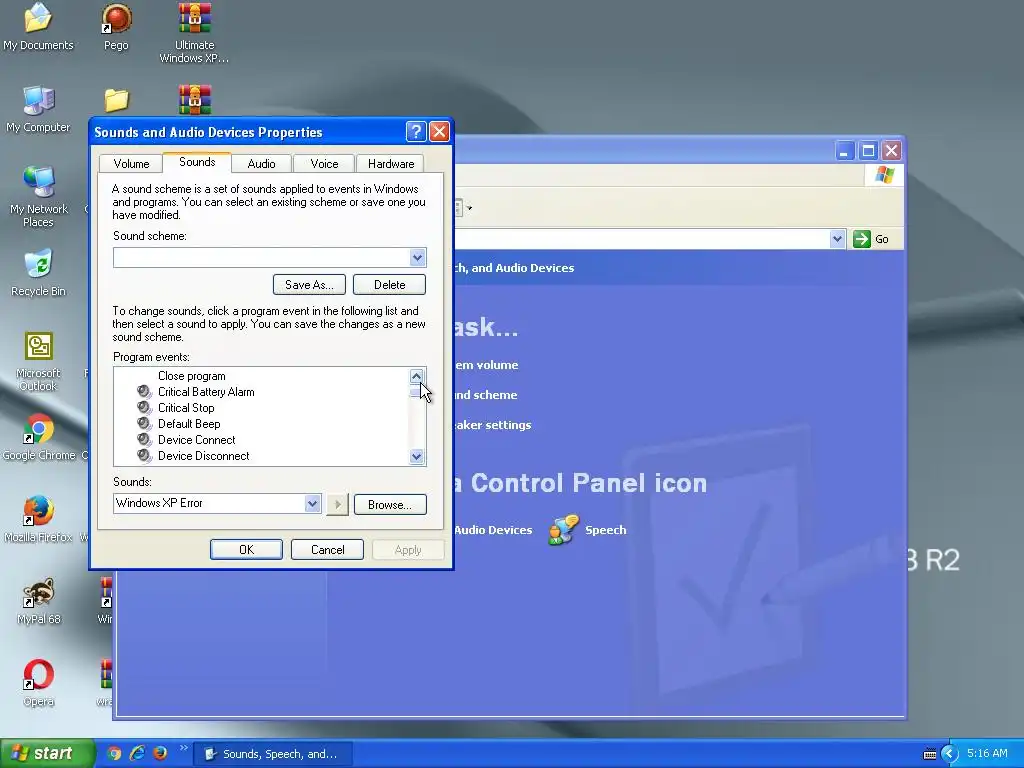Select the Pego desktop shortcut
This screenshot has height=768, width=1024.
pyautogui.click(x=116, y=26)
